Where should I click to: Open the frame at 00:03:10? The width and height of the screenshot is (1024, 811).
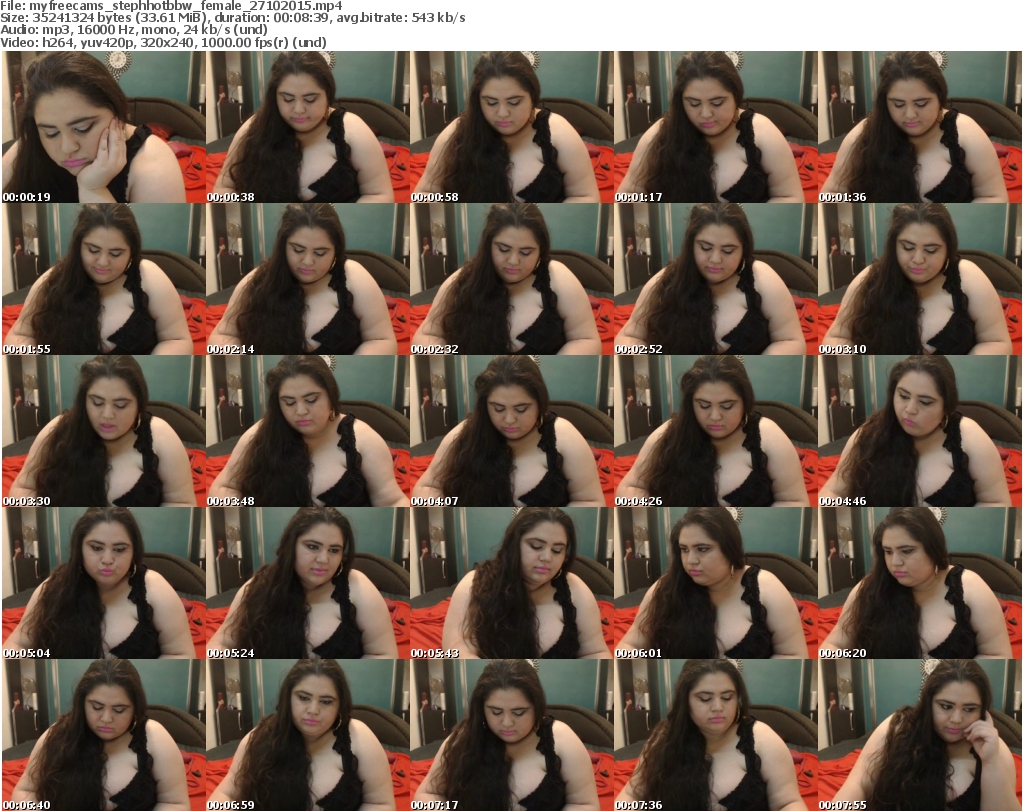(920, 279)
